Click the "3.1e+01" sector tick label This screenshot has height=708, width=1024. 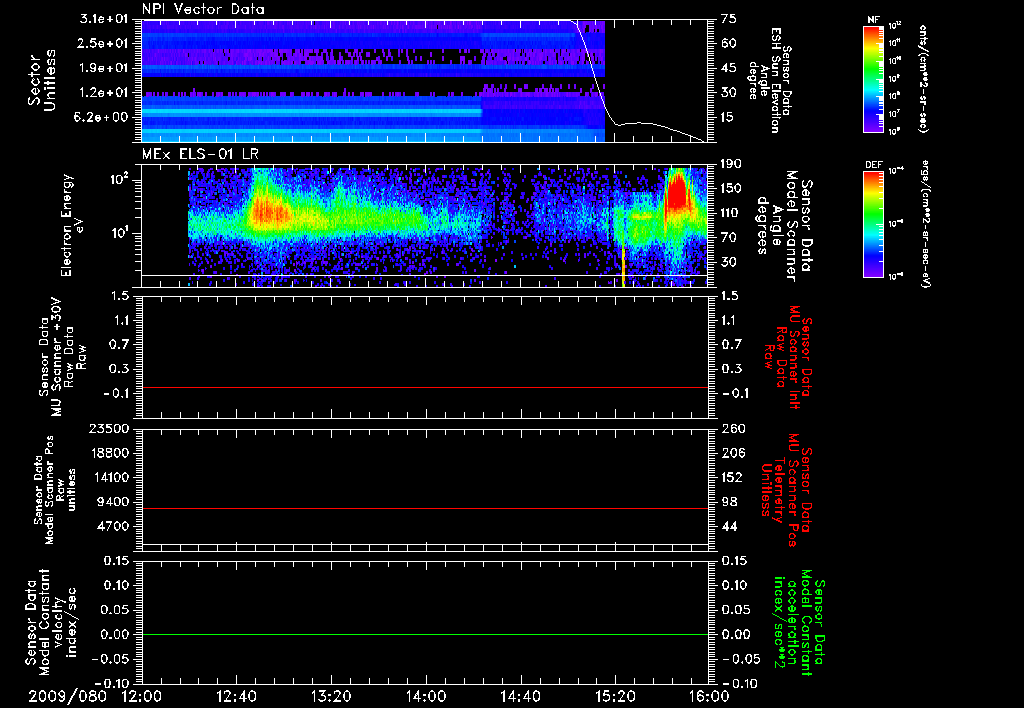[106, 19]
